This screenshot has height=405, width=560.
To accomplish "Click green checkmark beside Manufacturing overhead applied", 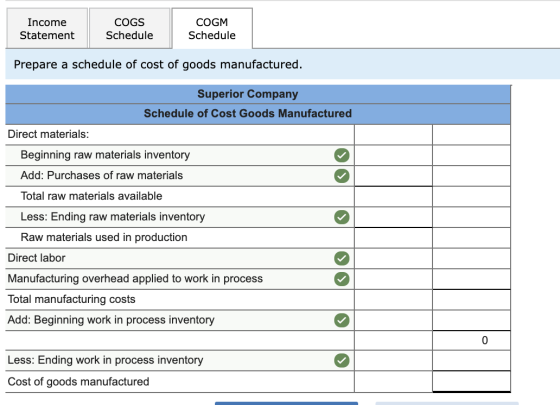I will 342,279.
